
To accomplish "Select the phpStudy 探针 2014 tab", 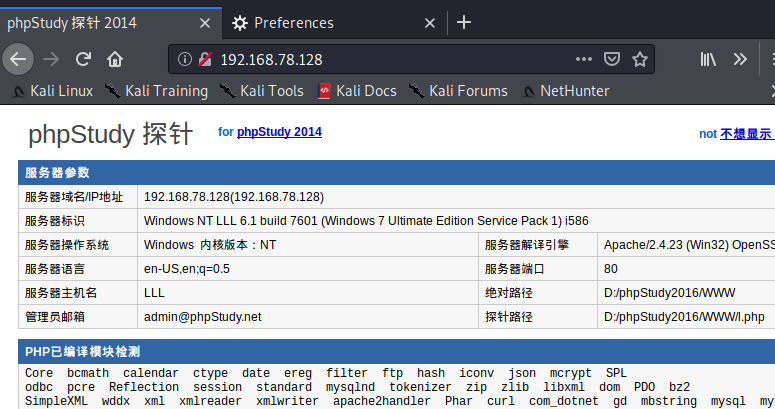I will point(111,23).
